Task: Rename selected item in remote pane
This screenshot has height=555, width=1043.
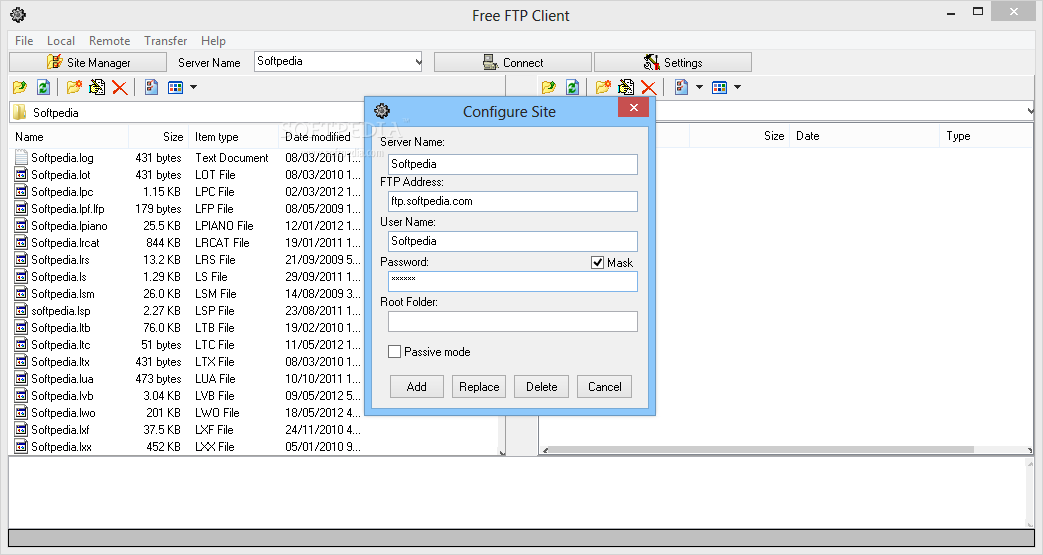Action: [626, 87]
